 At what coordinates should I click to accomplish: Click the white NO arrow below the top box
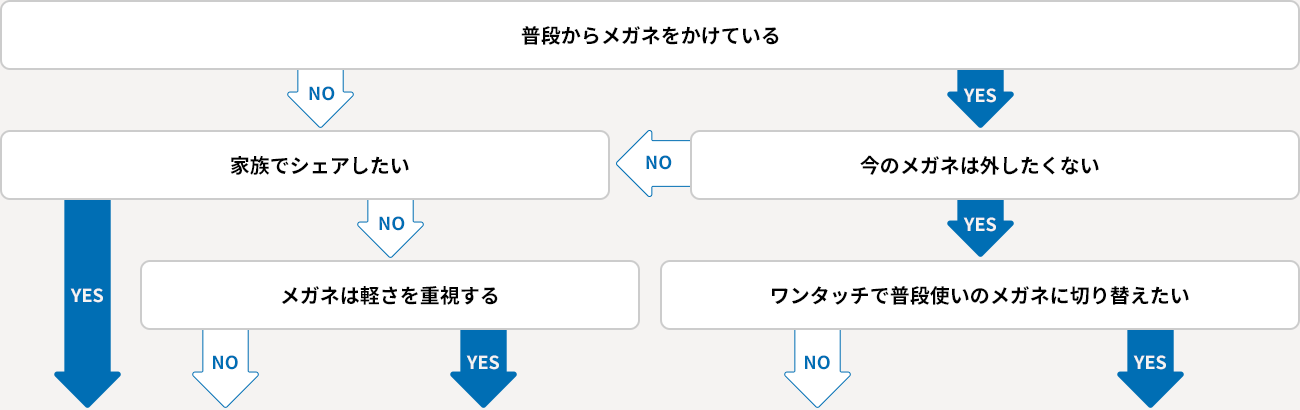(x=321, y=97)
